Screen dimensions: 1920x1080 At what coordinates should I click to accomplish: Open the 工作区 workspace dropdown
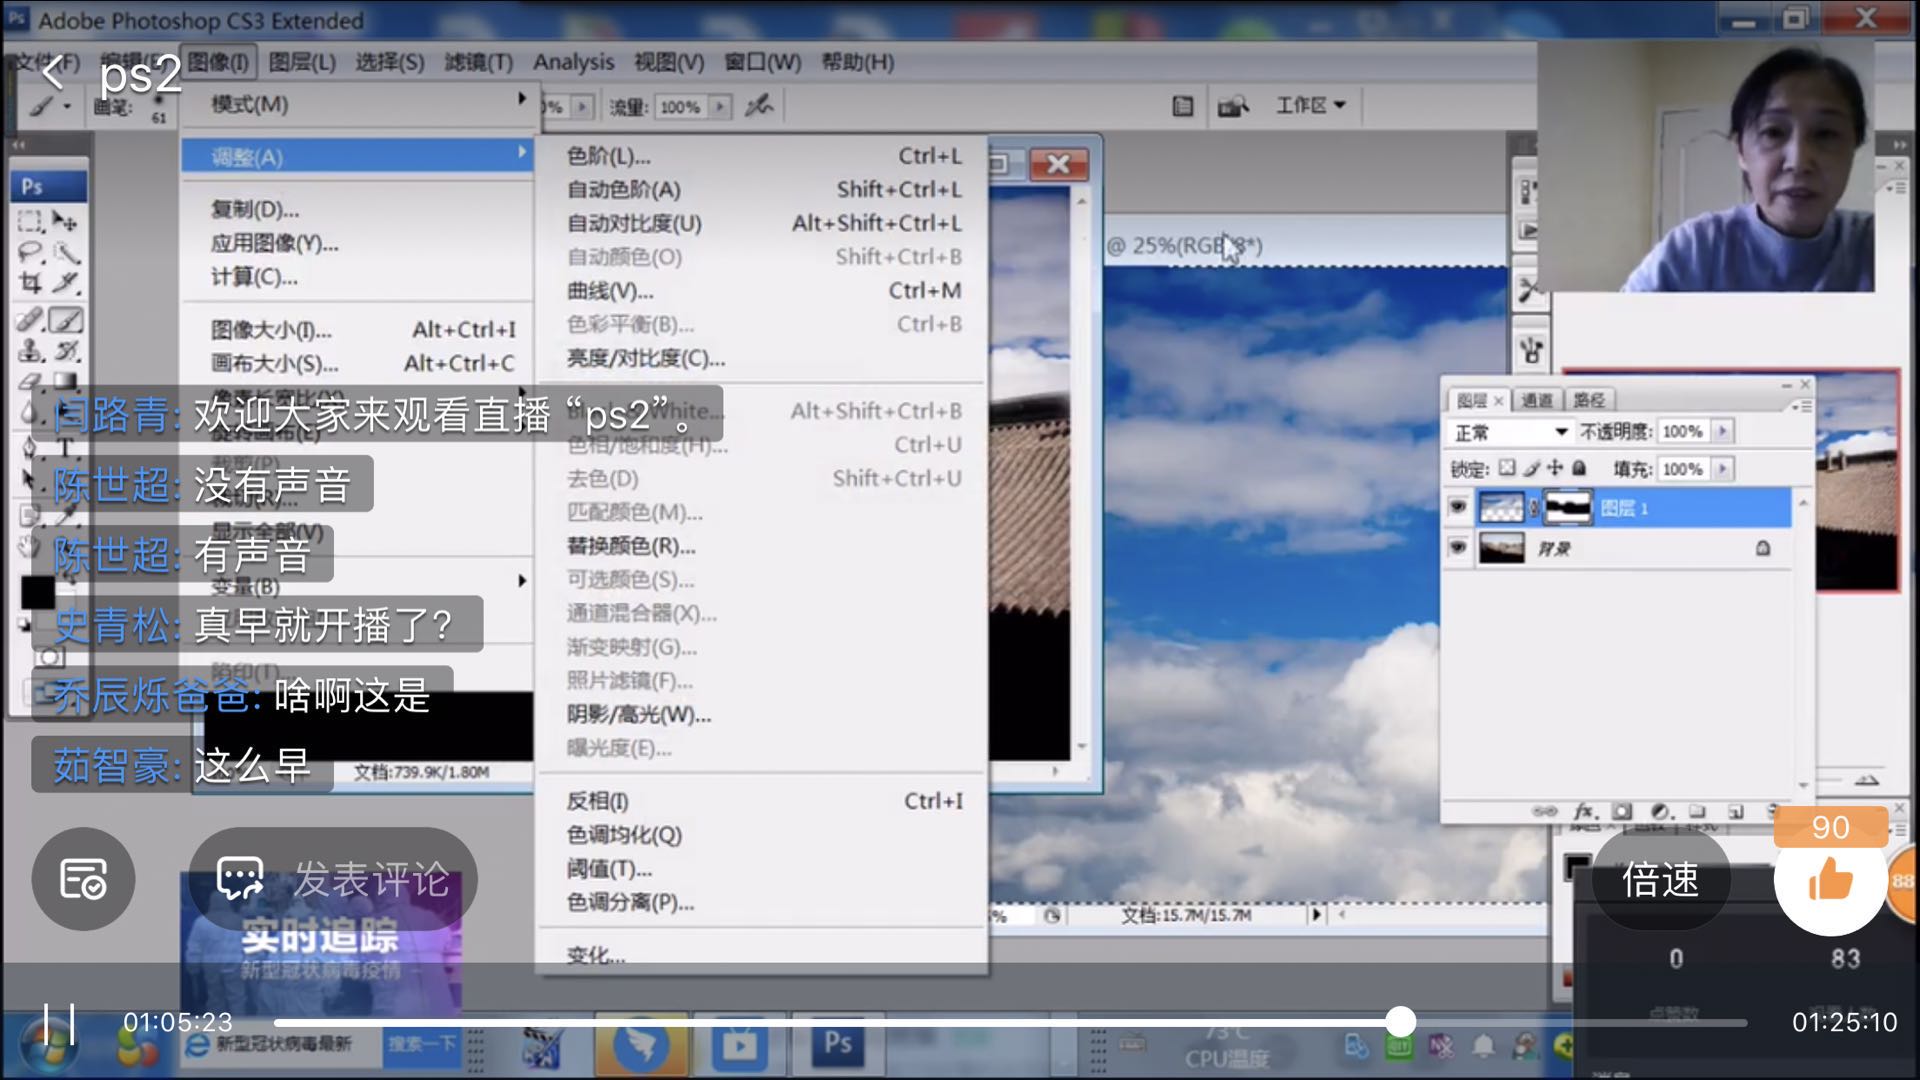point(1311,105)
